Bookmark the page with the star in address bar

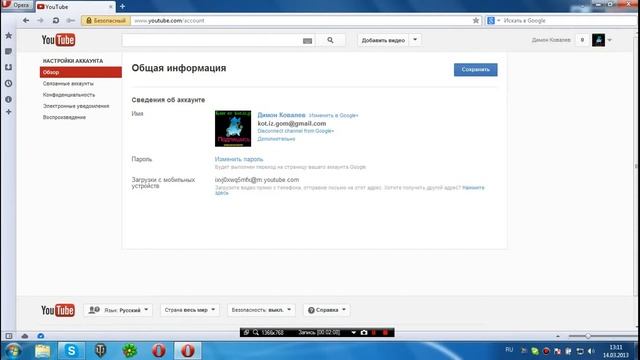[x=476, y=20]
